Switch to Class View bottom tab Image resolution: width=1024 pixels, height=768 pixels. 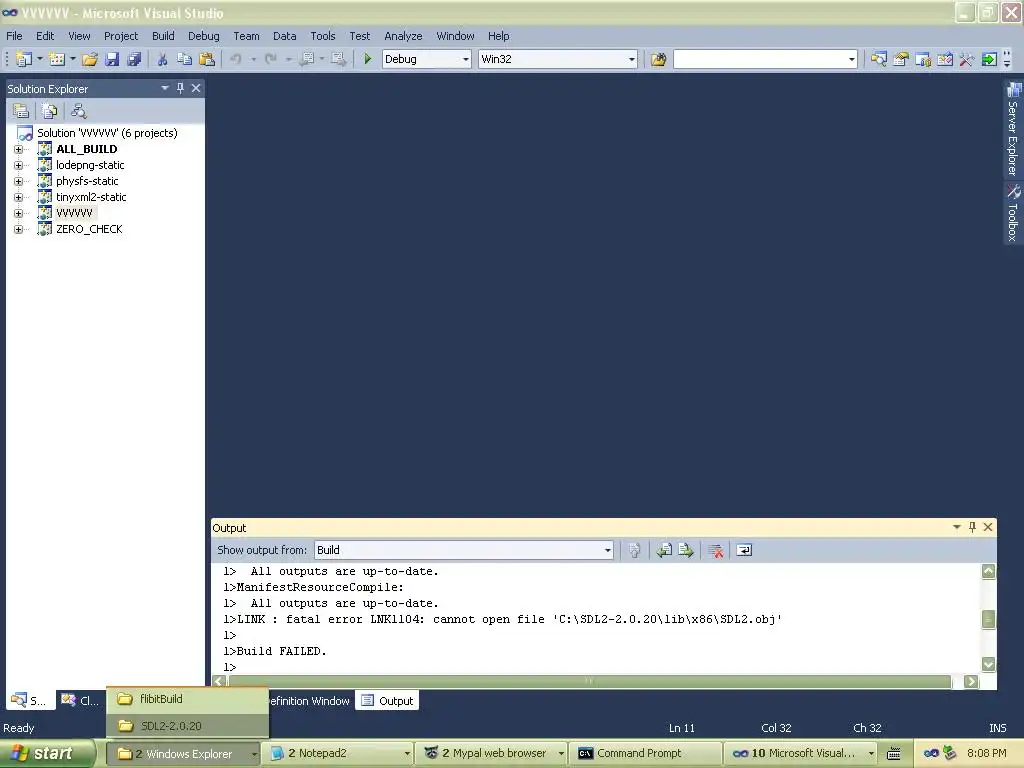(x=80, y=701)
